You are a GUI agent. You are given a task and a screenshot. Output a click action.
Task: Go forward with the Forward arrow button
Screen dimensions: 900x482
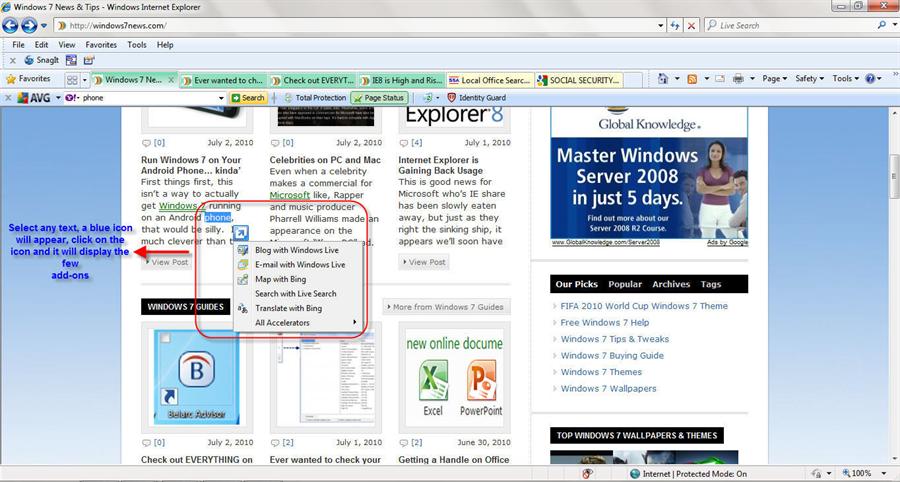coord(29,25)
